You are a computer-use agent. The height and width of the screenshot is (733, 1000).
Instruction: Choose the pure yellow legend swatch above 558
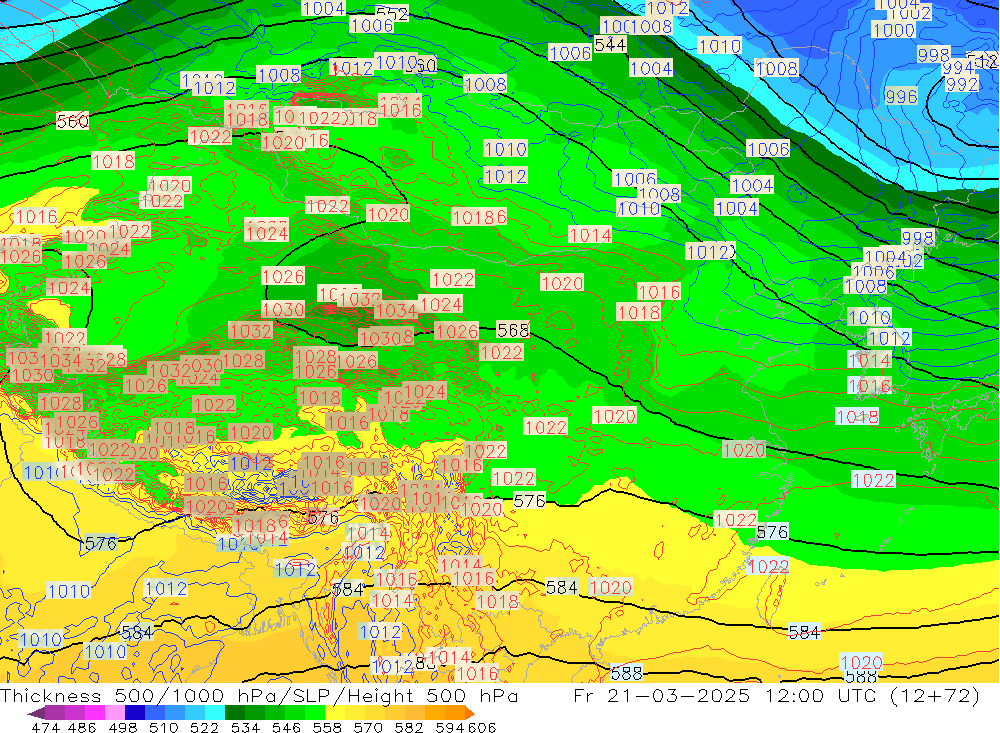pyautogui.click(x=335, y=713)
